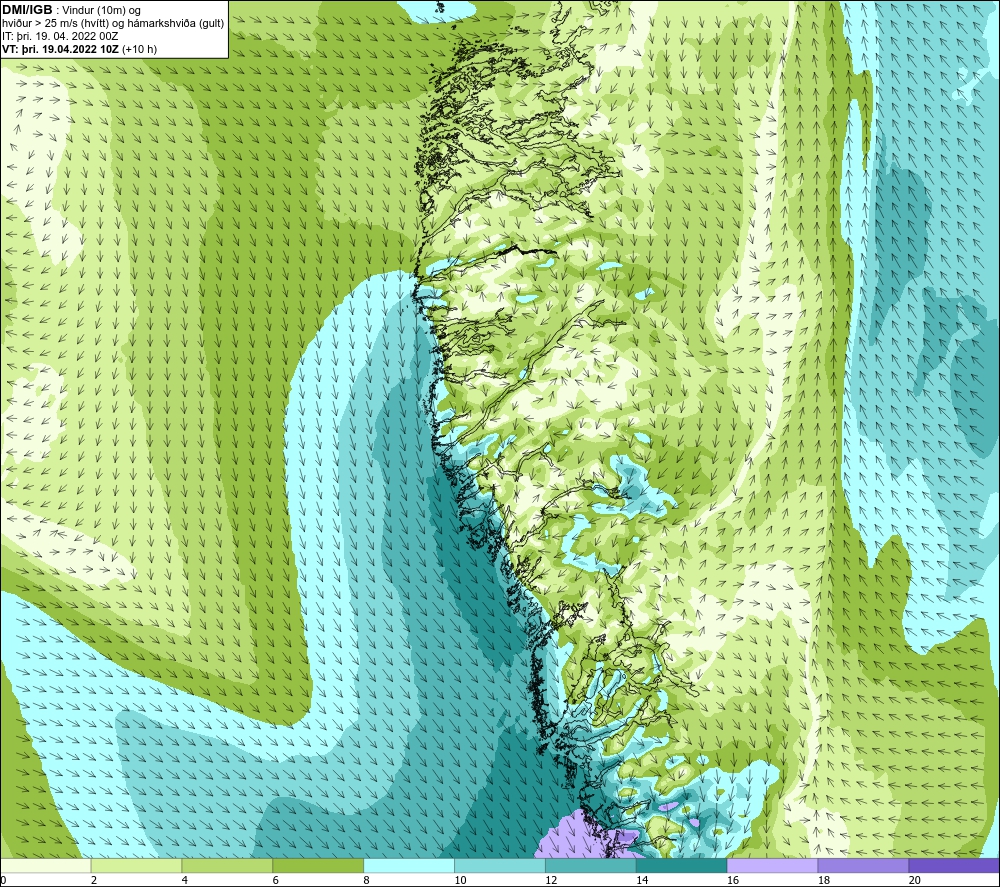Click the legend line mentioning "hámarkshviða (gult)"
Image resolution: width=1000 pixels, height=887 pixels.
coord(113,23)
